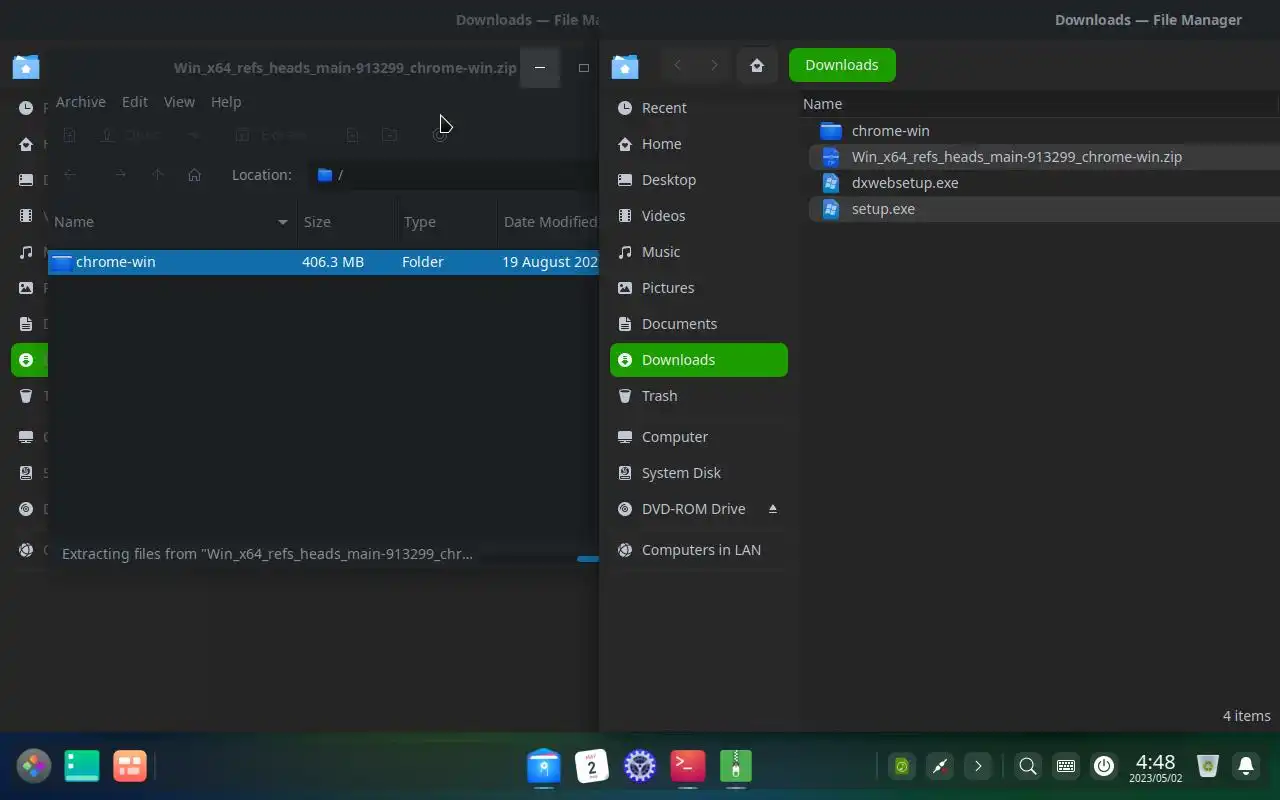Open Computer in right File Manager sidebar
Image resolution: width=1280 pixels, height=800 pixels.
pos(699,437)
